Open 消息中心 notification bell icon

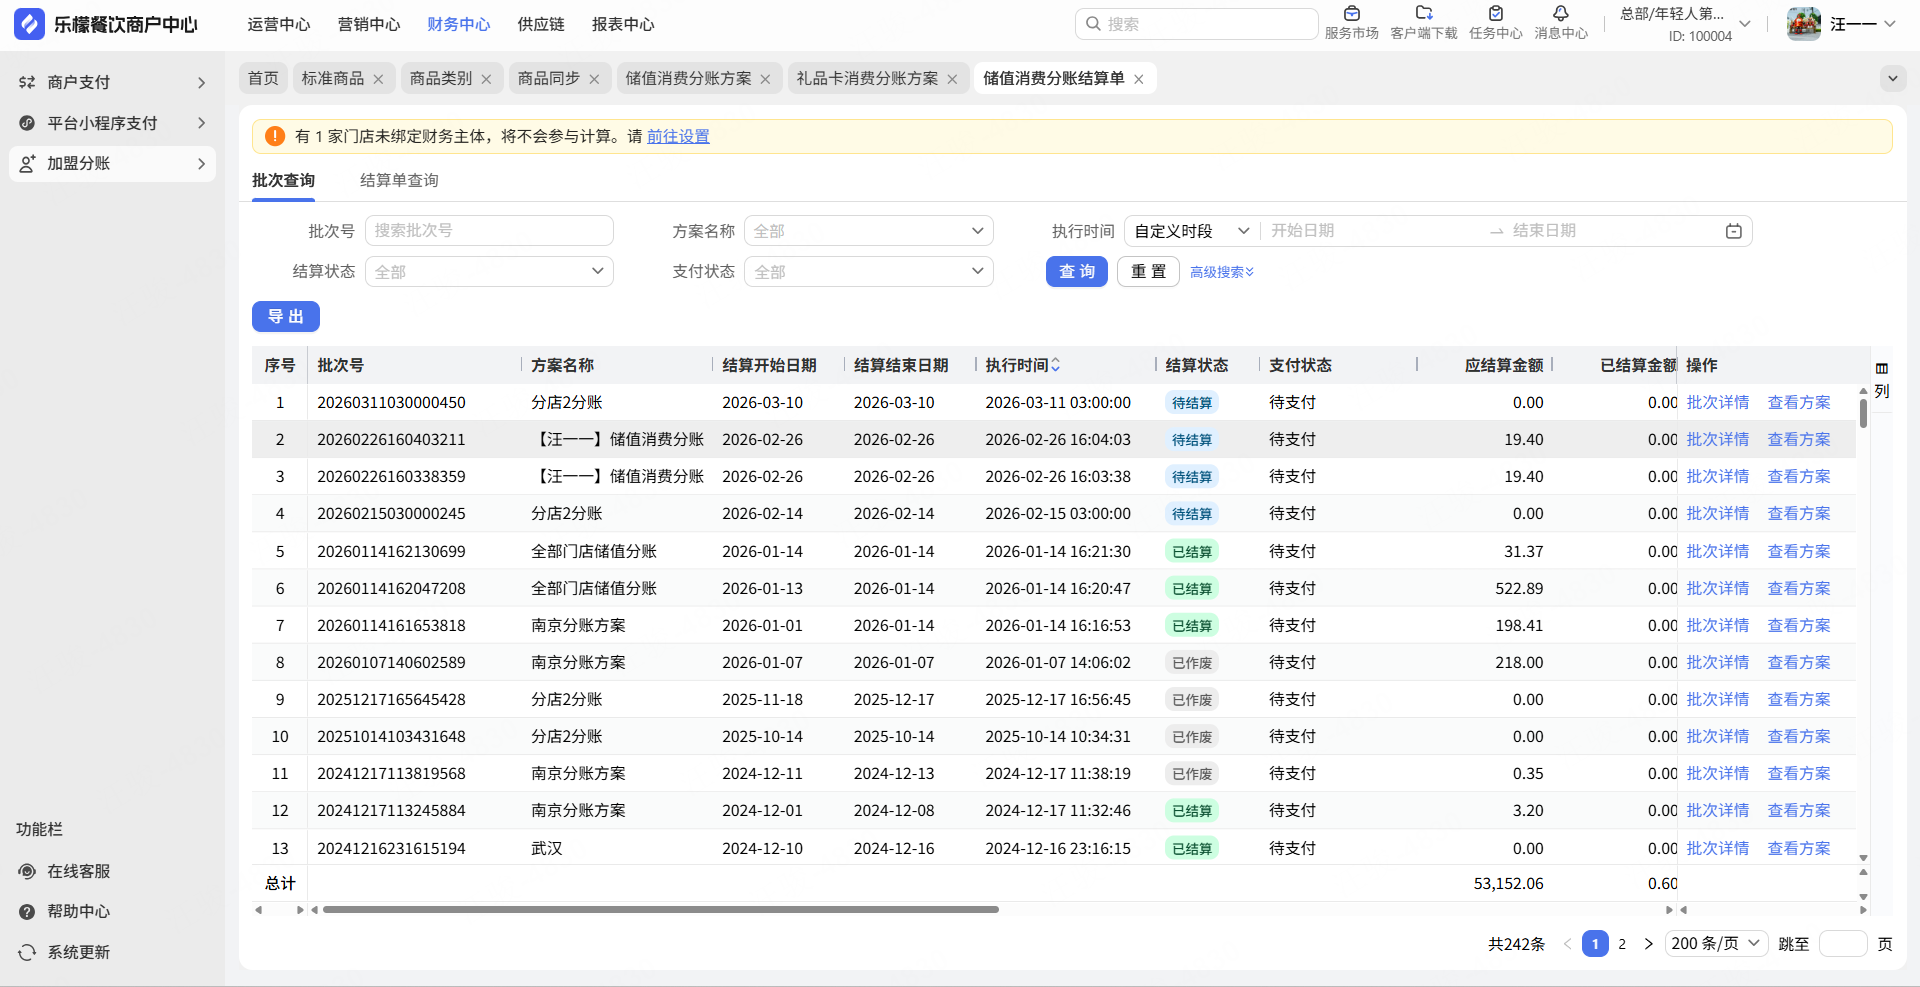1560,14
